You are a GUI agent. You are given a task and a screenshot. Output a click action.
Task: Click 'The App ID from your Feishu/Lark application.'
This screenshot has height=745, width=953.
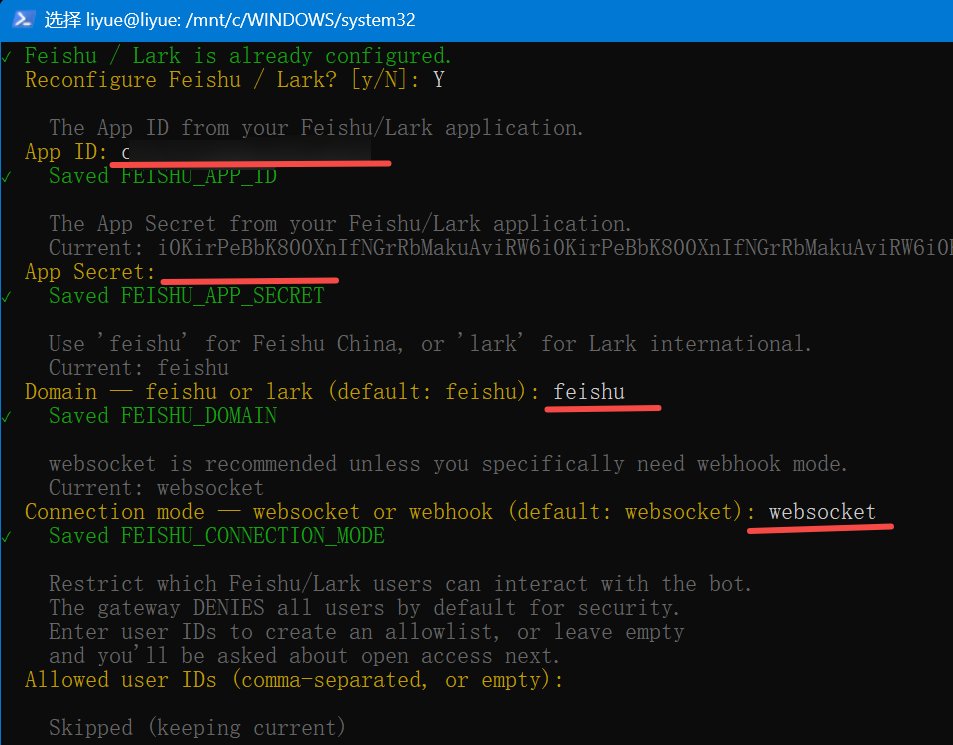(316, 128)
